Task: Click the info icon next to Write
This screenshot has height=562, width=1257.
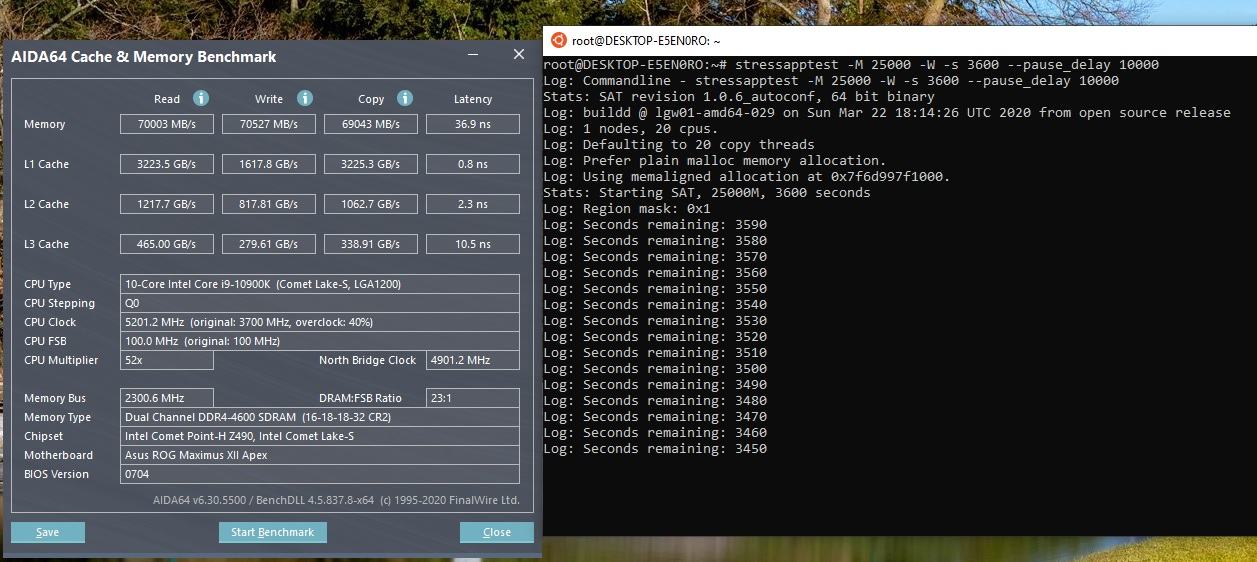Action: coord(305,98)
